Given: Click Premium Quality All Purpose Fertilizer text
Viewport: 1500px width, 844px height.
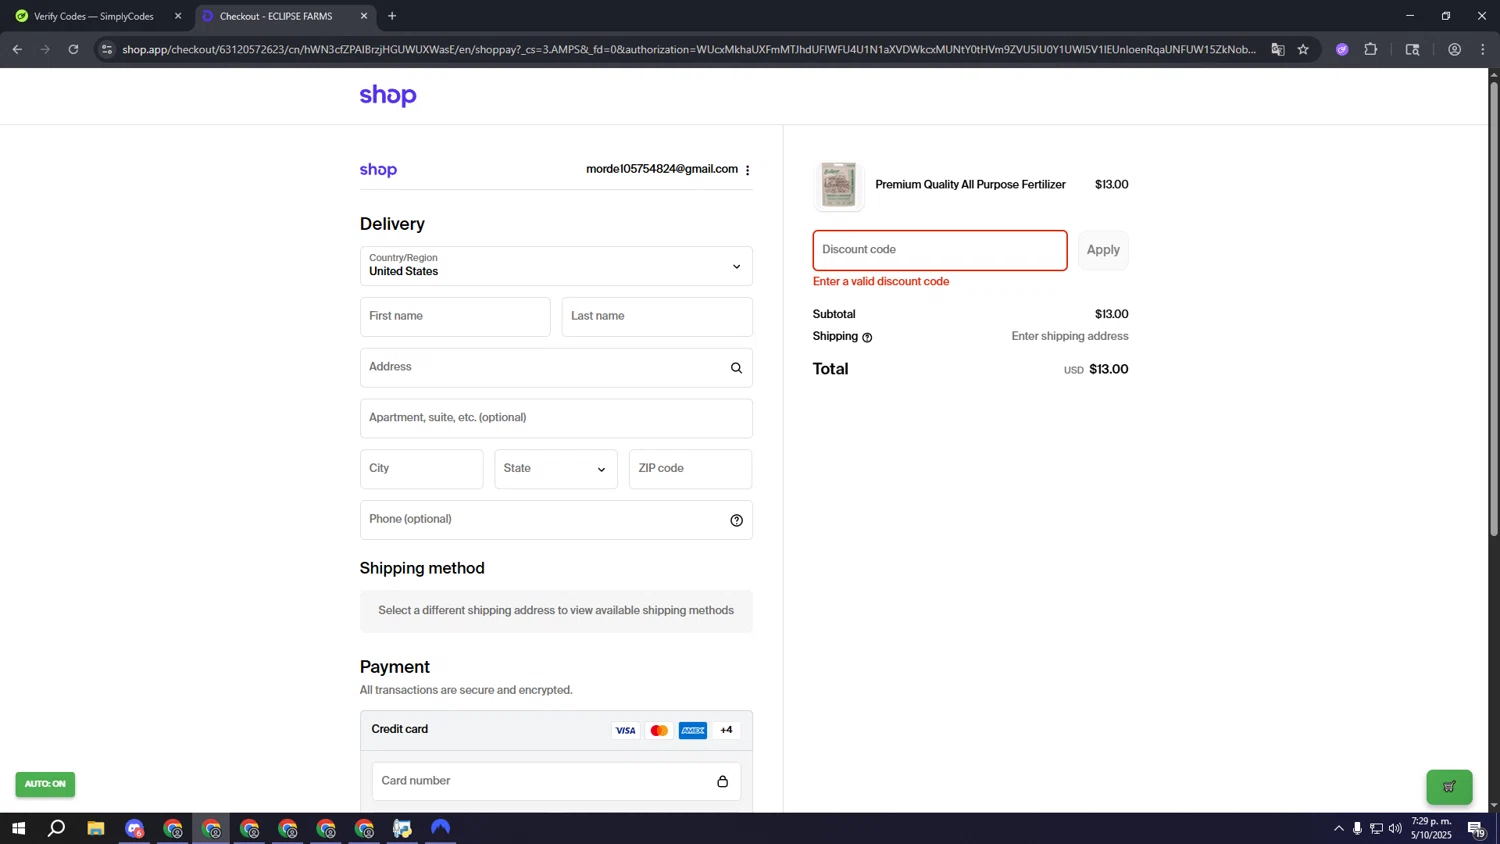Looking at the screenshot, I should pos(970,185).
